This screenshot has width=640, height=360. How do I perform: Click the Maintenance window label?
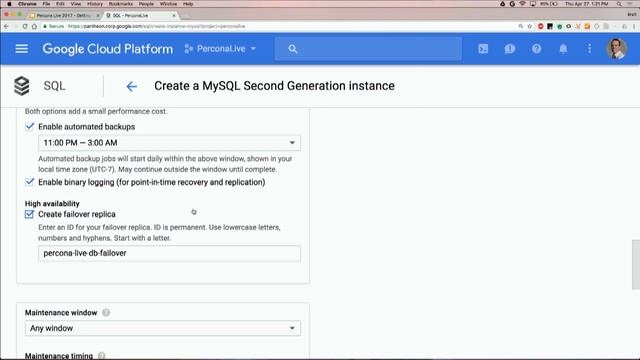coord(61,313)
